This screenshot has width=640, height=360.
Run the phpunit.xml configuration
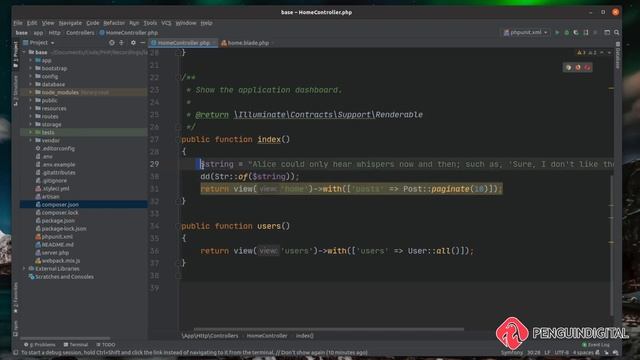557,32
